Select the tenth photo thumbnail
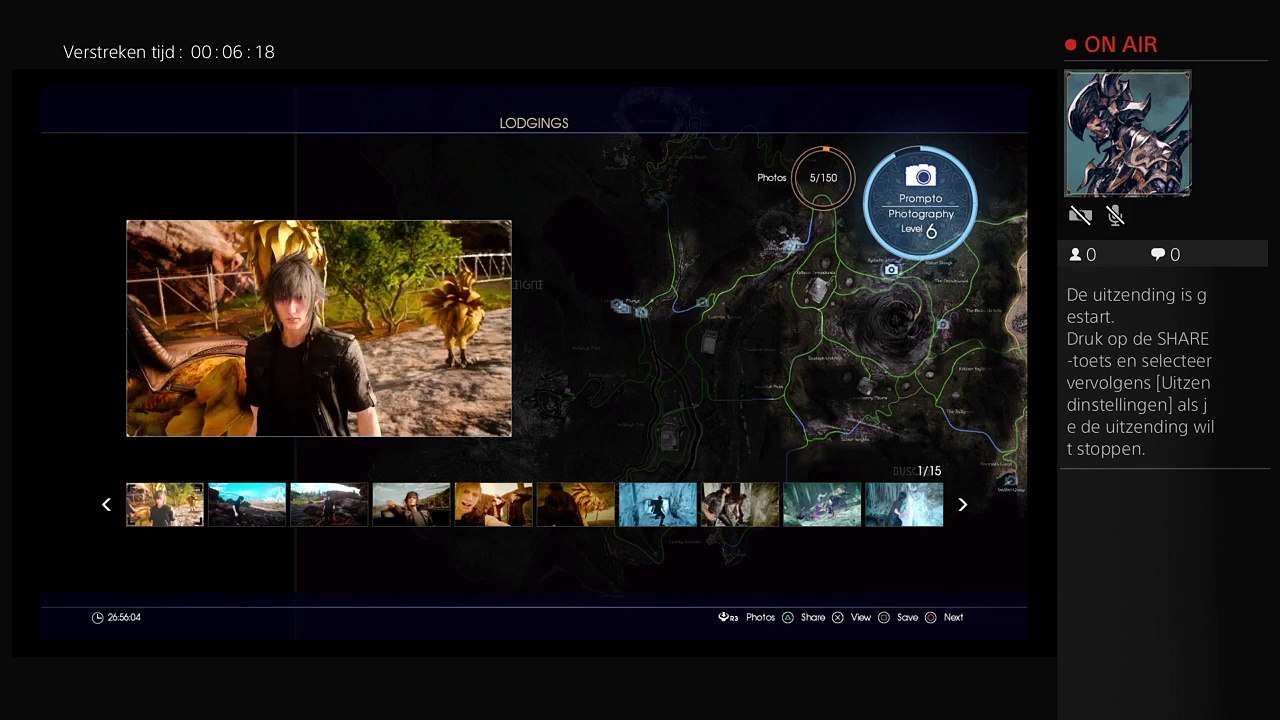Viewport: 1280px width, 720px height. [x=904, y=505]
